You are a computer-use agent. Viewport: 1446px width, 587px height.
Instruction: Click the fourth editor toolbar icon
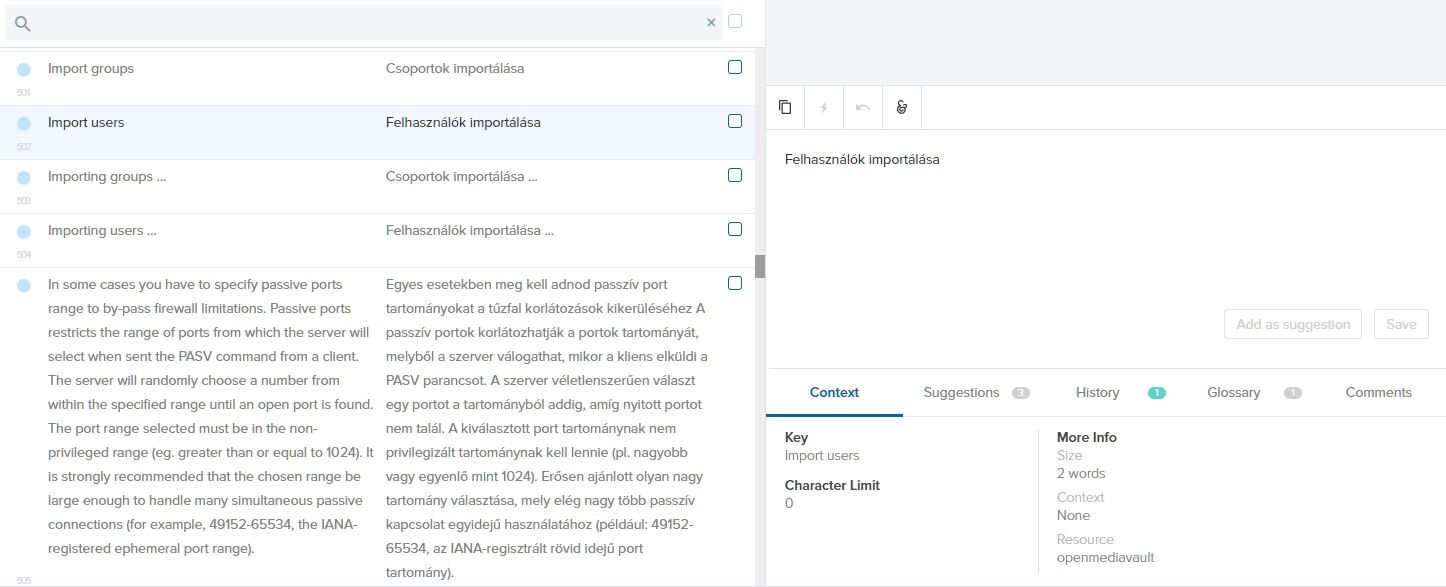click(902, 107)
